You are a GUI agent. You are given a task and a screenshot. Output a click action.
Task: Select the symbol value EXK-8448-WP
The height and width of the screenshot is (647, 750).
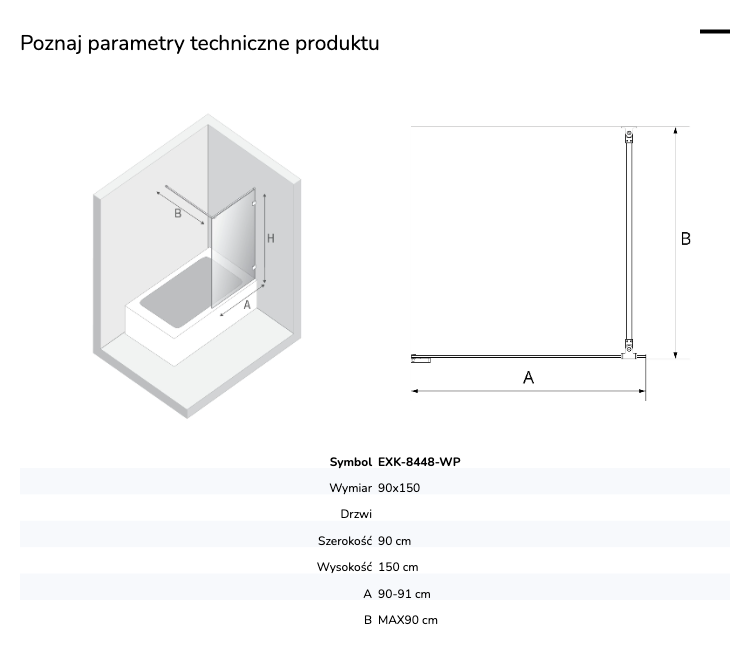click(x=419, y=462)
